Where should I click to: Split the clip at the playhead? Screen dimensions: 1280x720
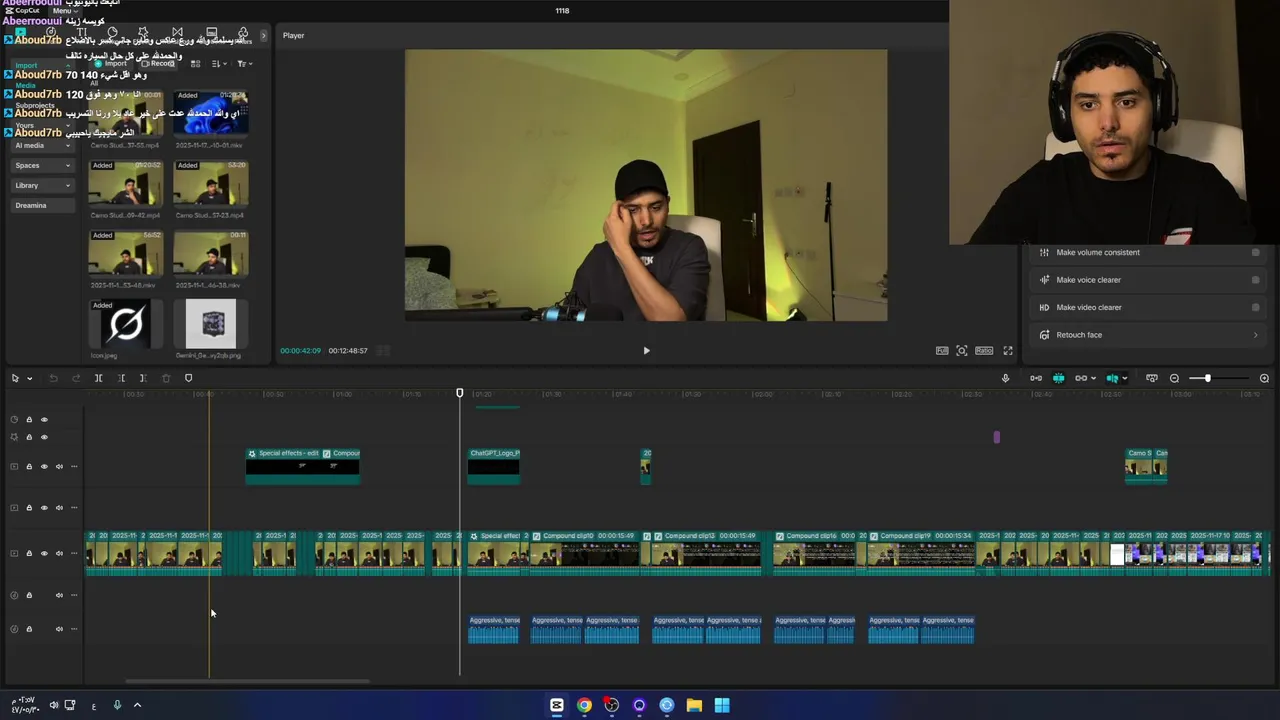(x=98, y=378)
